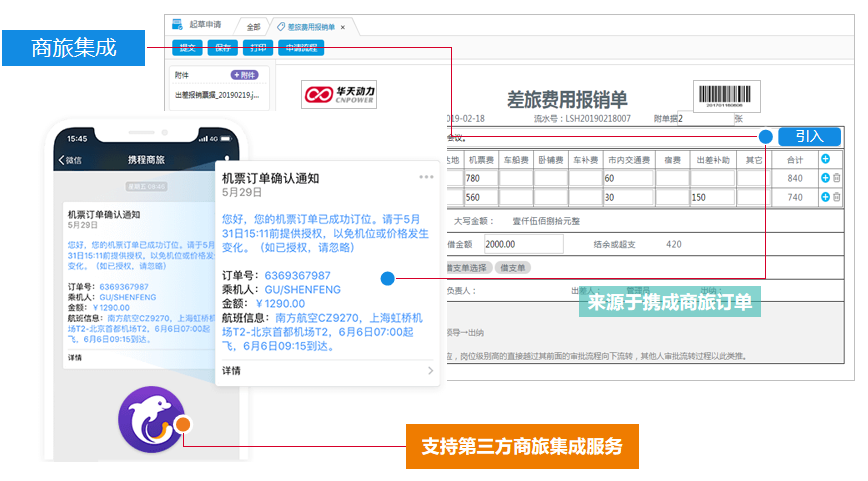Switch to the 全部 tab
This screenshot has height=481, width=868.
252,27
